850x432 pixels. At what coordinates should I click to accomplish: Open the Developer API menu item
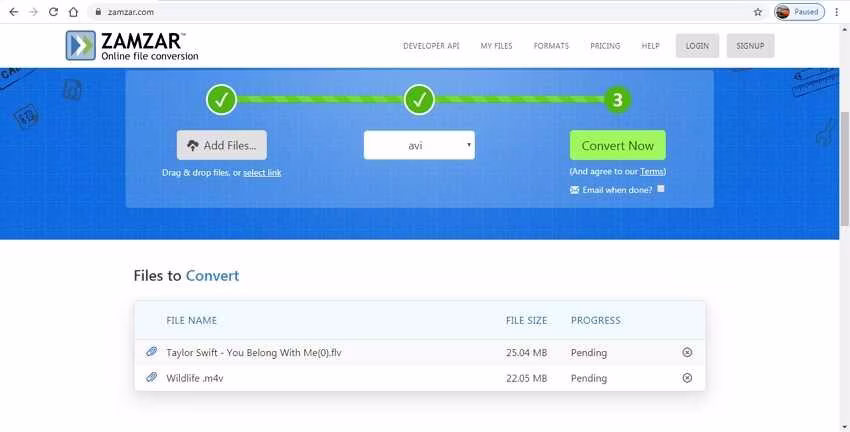coord(431,46)
